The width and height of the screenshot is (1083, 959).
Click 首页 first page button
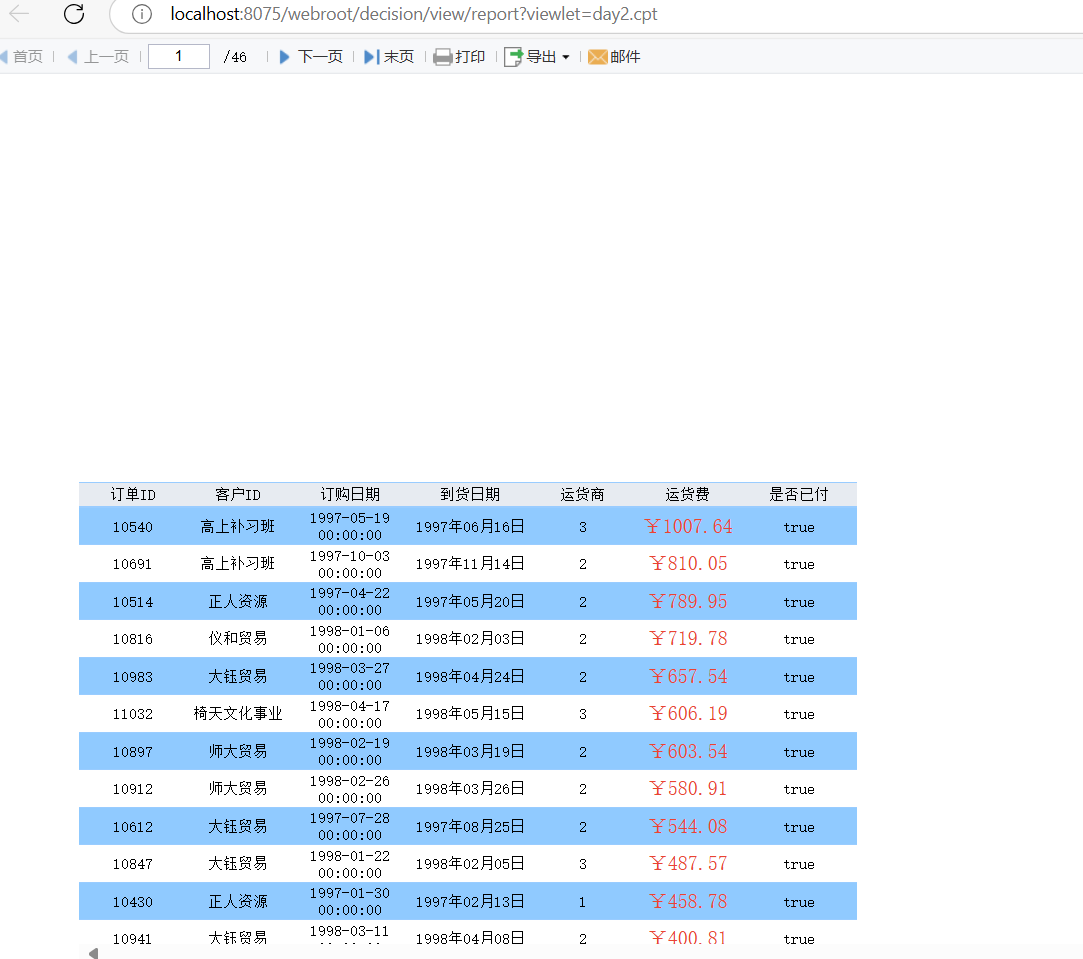point(28,57)
